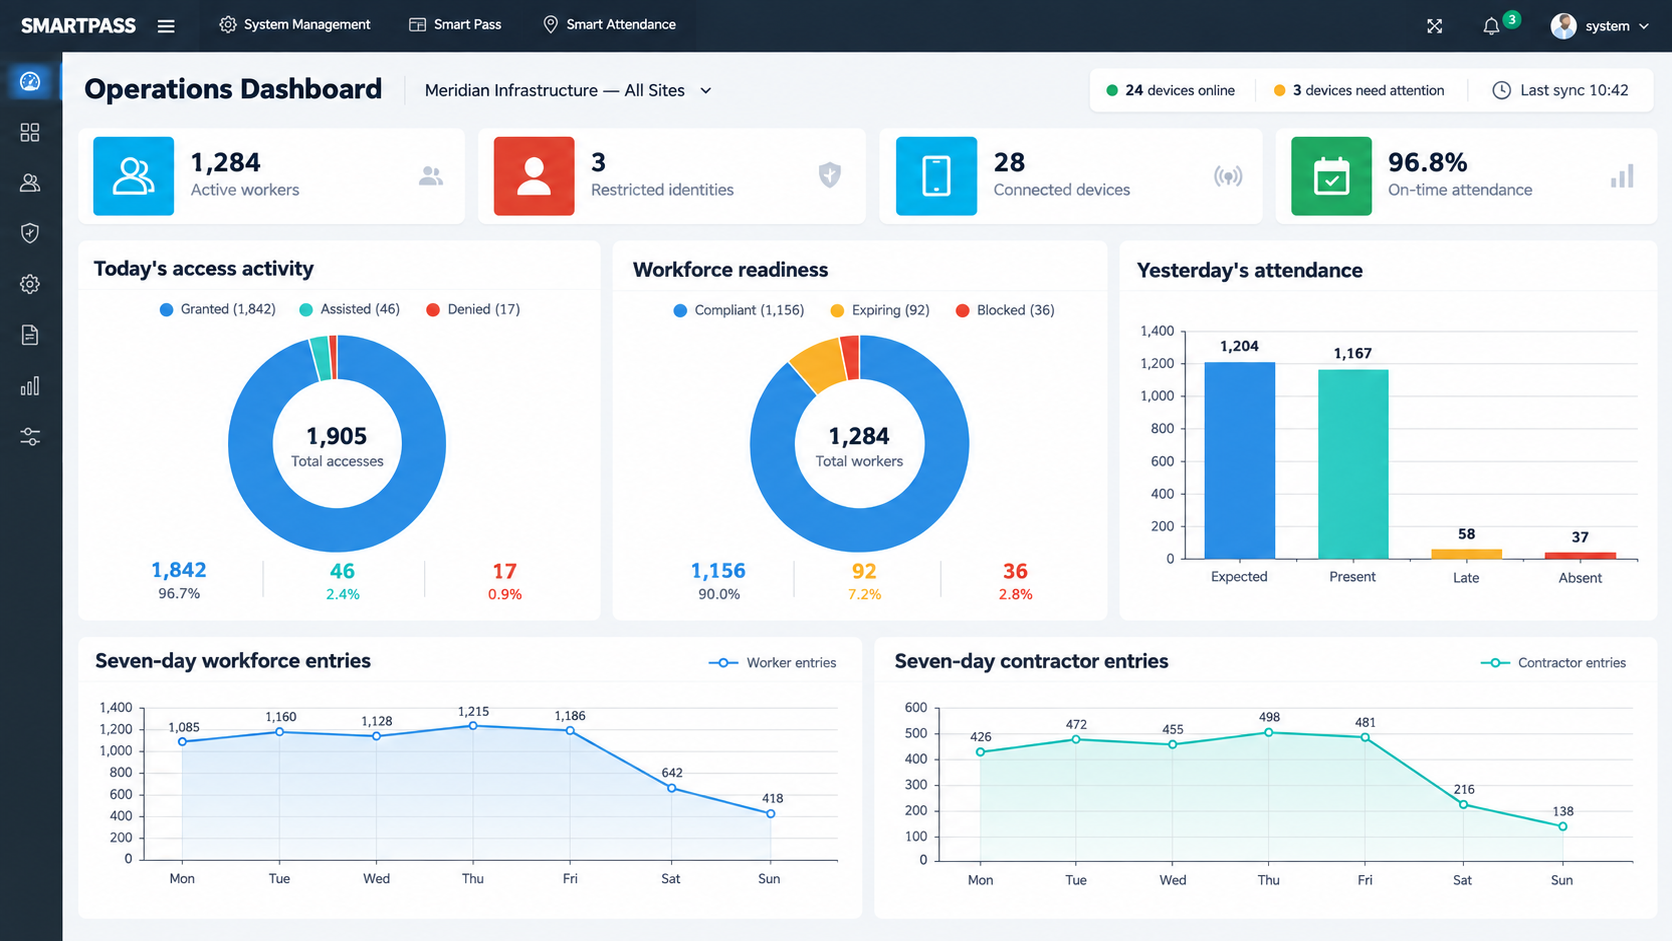This screenshot has height=941, width=1672.
Task: Click the 1,905 Total accesses donut center
Action: point(337,445)
